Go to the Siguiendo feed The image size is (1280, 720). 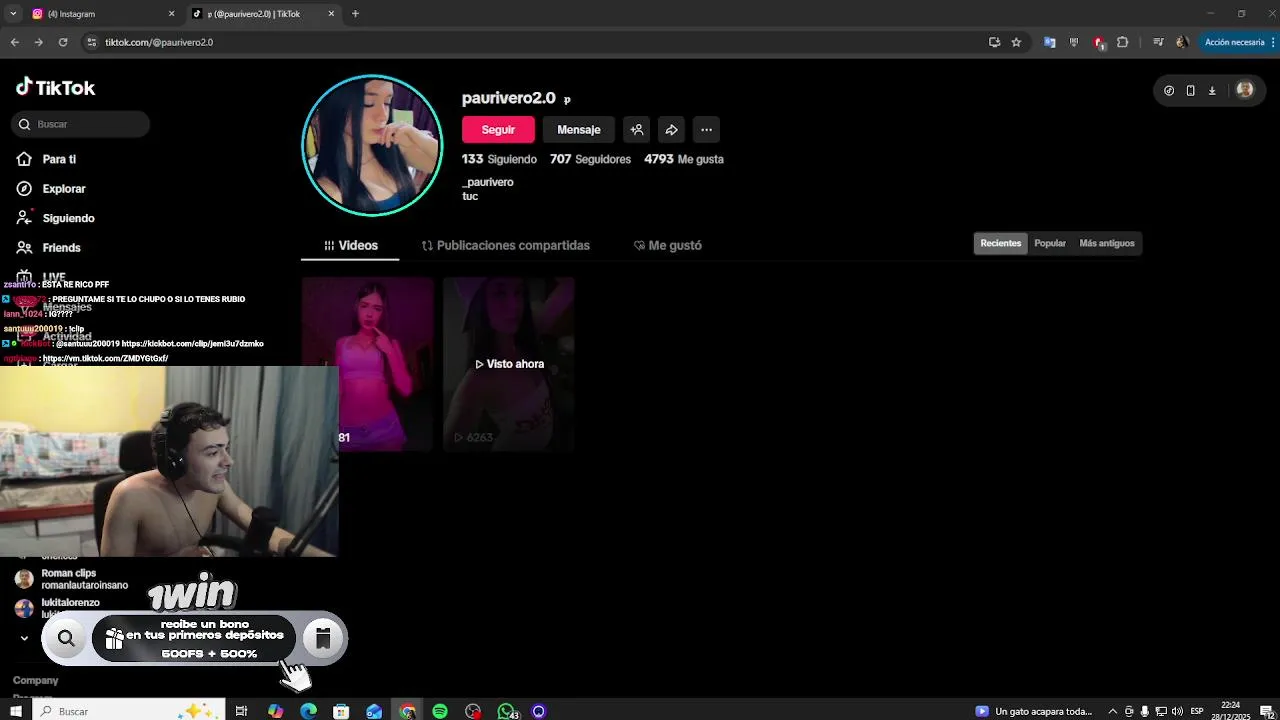(x=68, y=218)
